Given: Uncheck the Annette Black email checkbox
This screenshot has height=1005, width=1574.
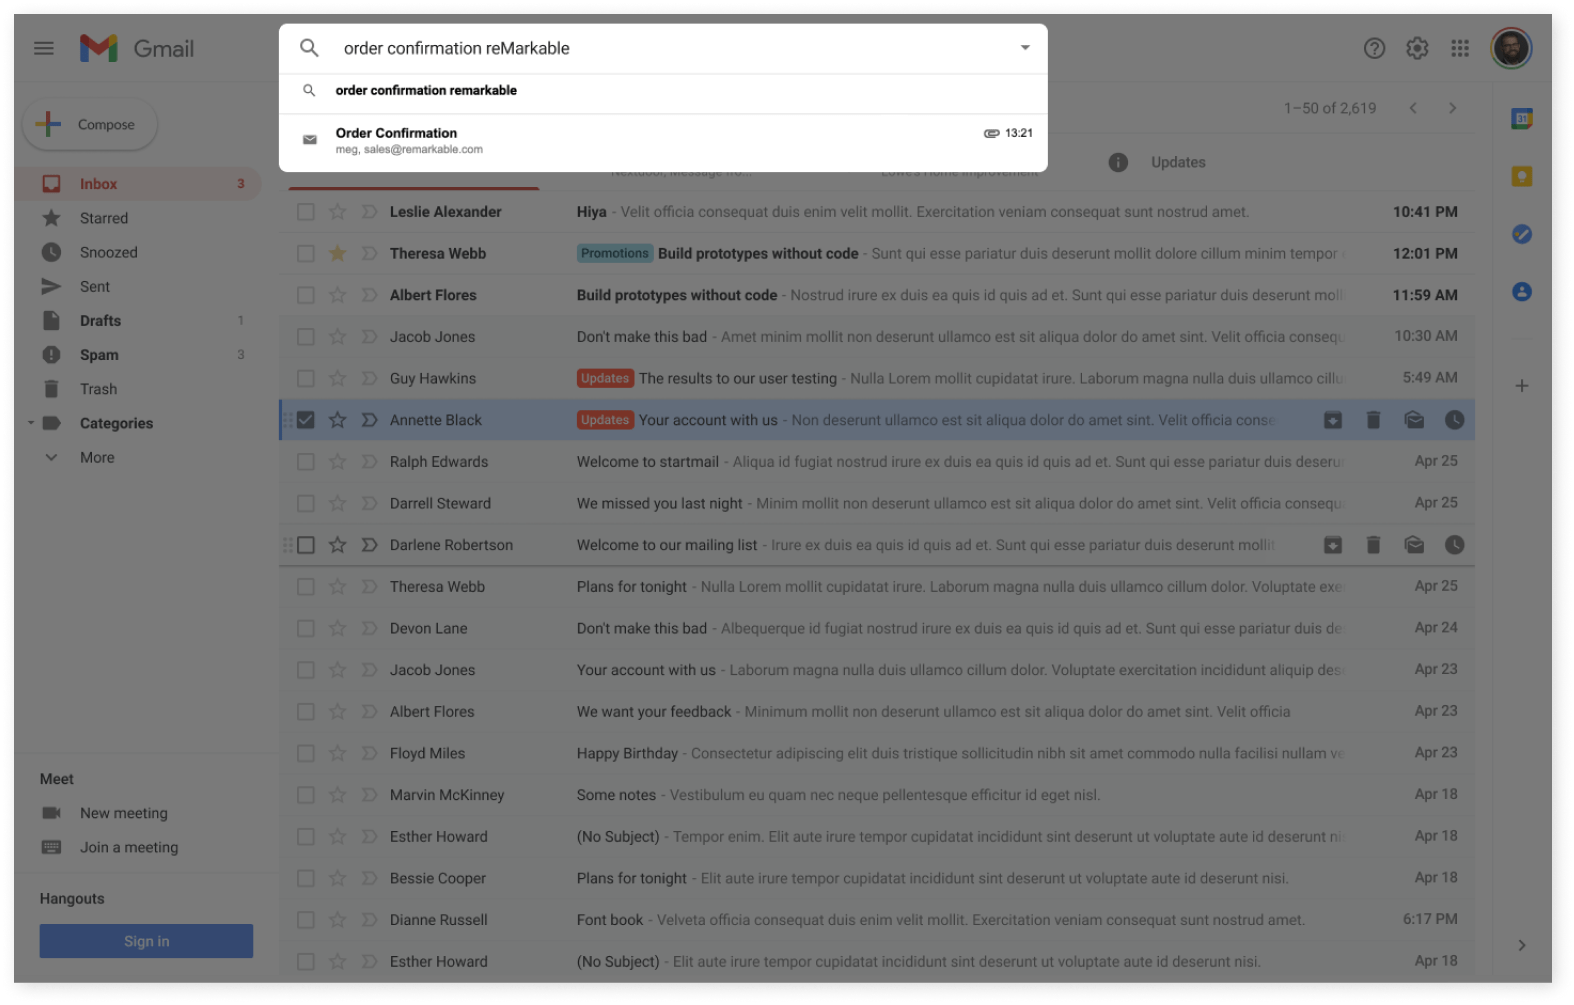Looking at the screenshot, I should coord(306,420).
